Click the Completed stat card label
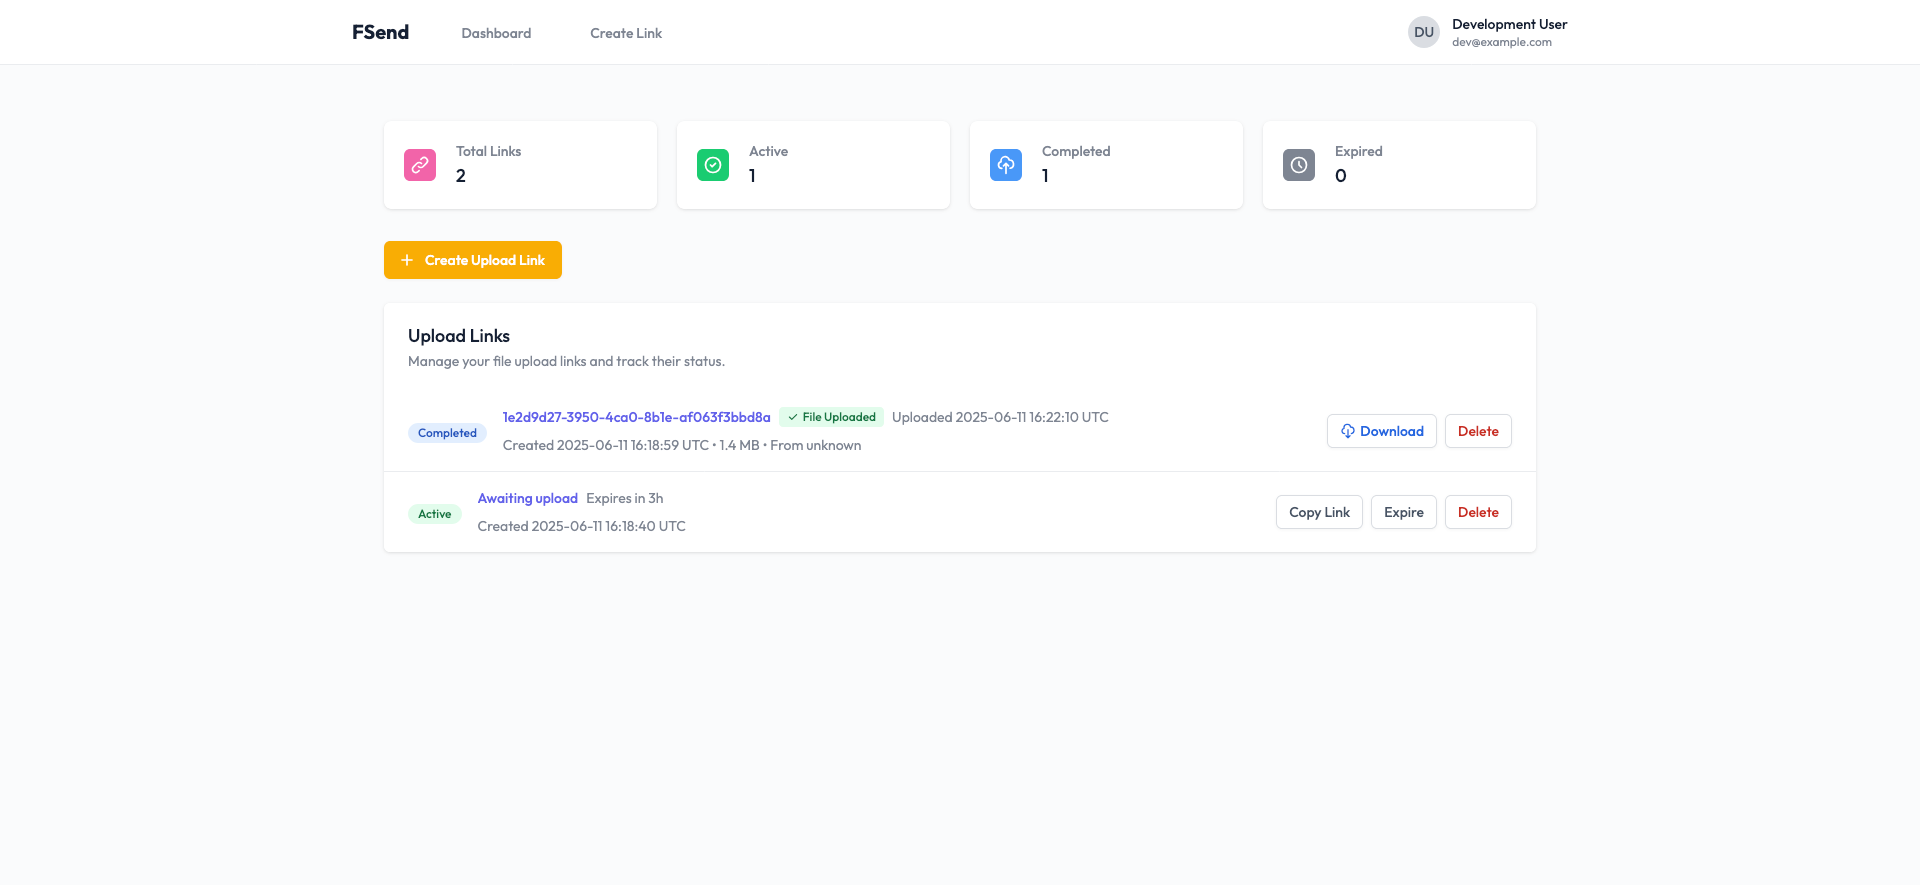The width and height of the screenshot is (1920, 885). coord(1076,151)
